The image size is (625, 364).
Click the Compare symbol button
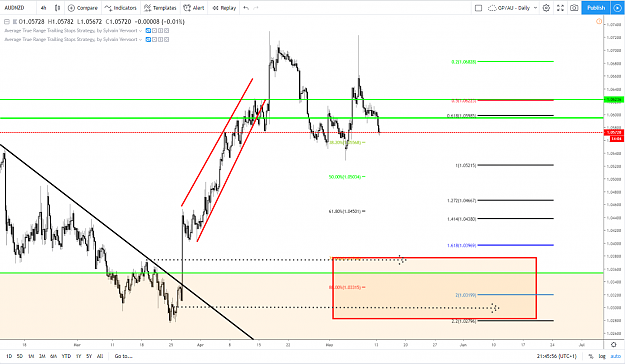(83, 8)
